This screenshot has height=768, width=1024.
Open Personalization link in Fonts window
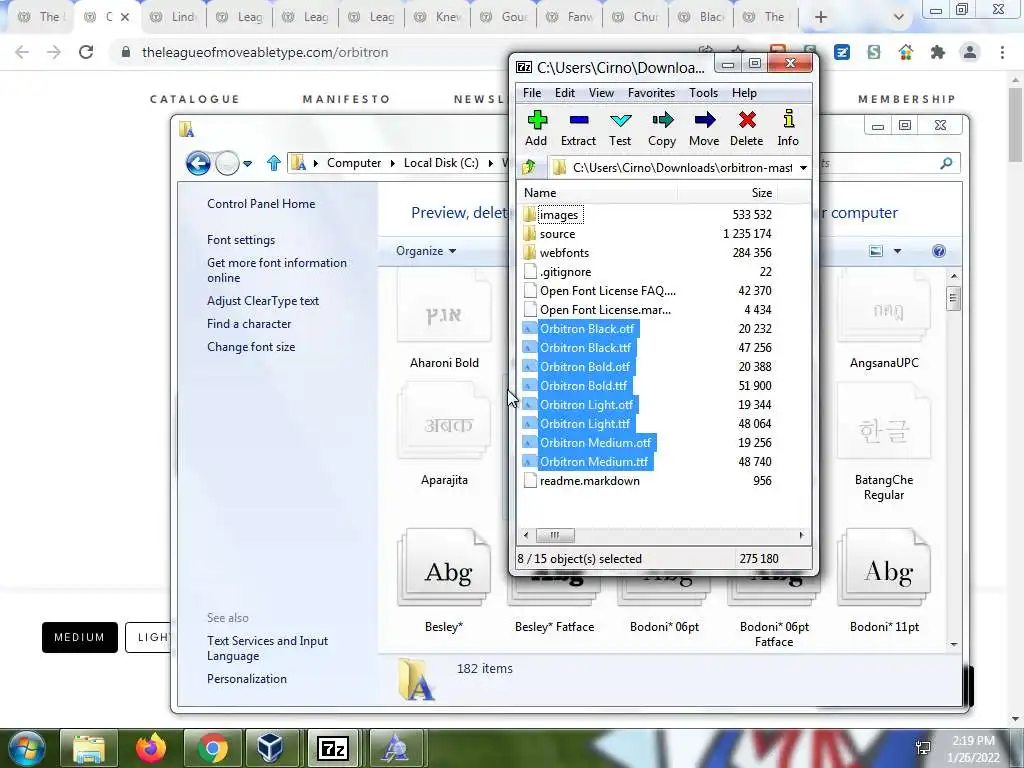[x=247, y=679]
